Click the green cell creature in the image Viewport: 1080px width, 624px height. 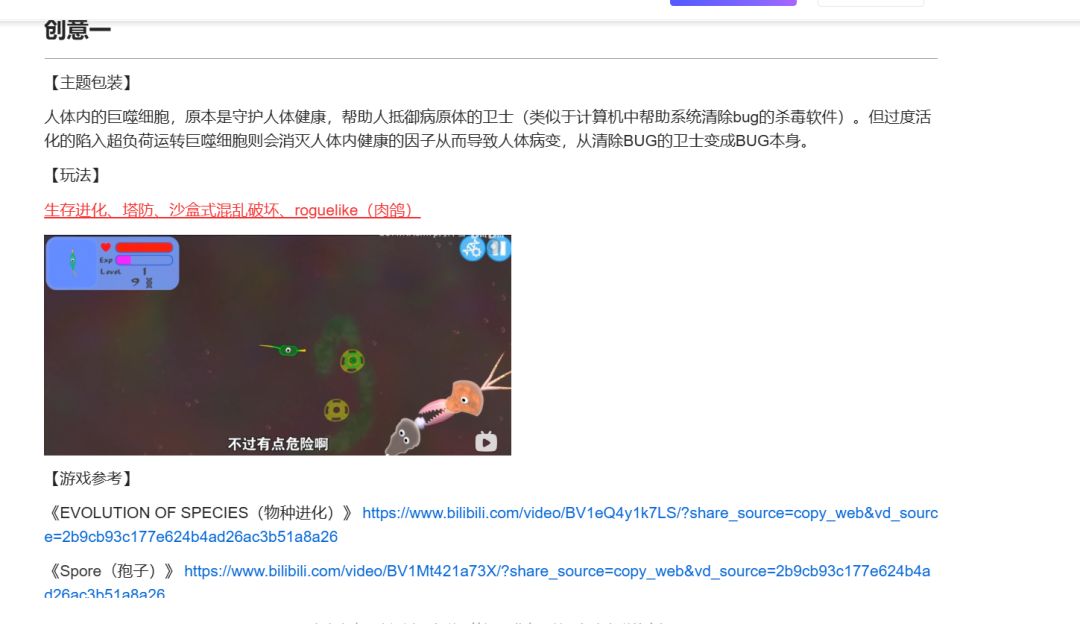coord(284,350)
